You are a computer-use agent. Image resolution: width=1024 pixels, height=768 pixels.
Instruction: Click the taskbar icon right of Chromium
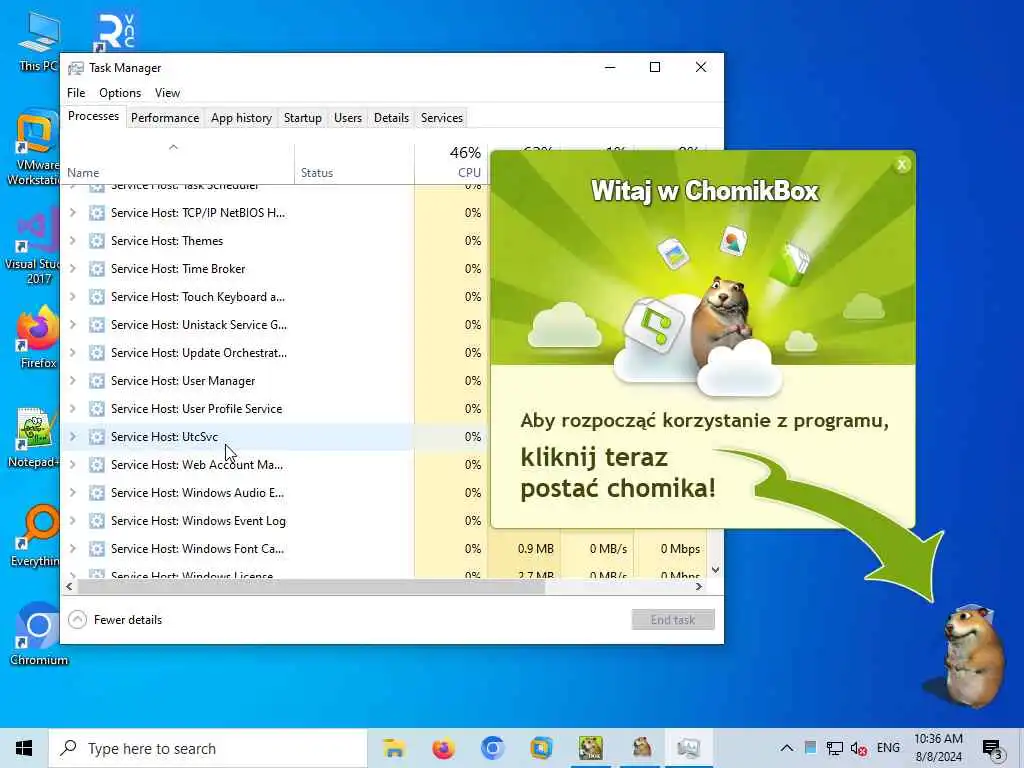(541, 748)
